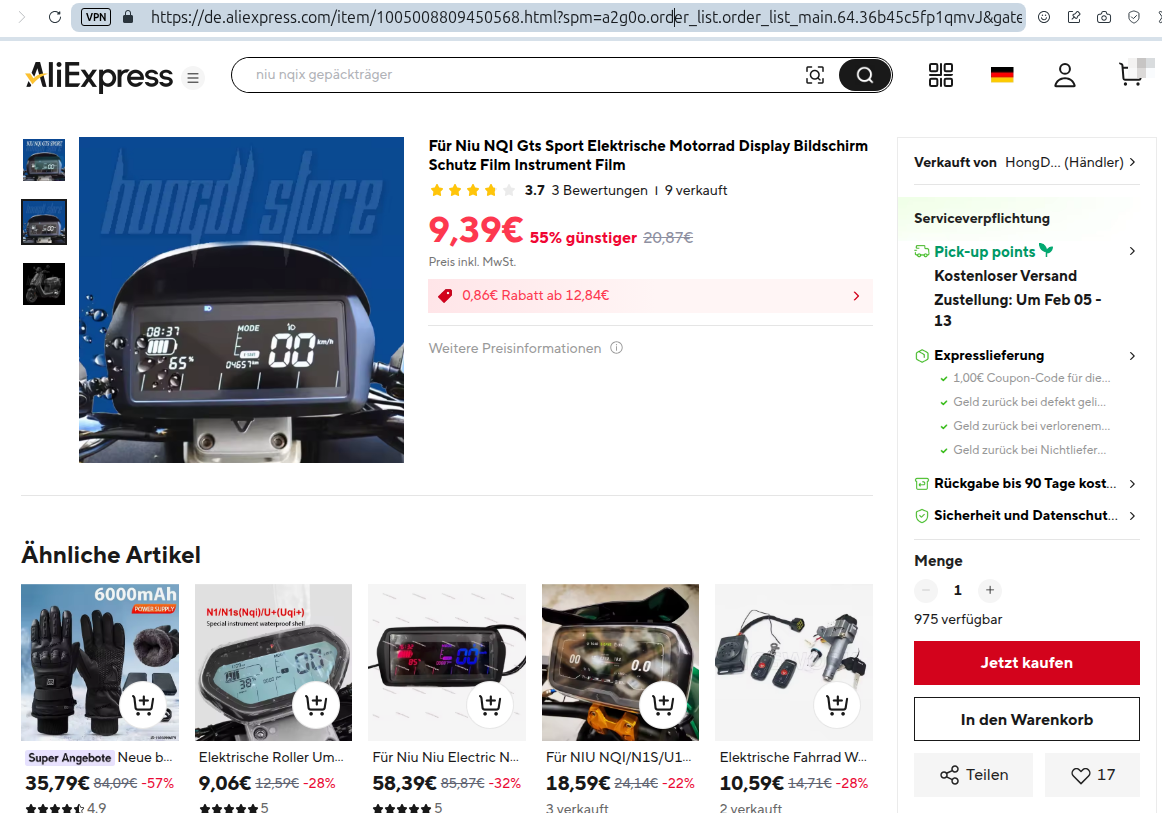1162x813 pixels.
Task: Click the info icon beside Weitere Preisinformationen
Action: (616, 348)
